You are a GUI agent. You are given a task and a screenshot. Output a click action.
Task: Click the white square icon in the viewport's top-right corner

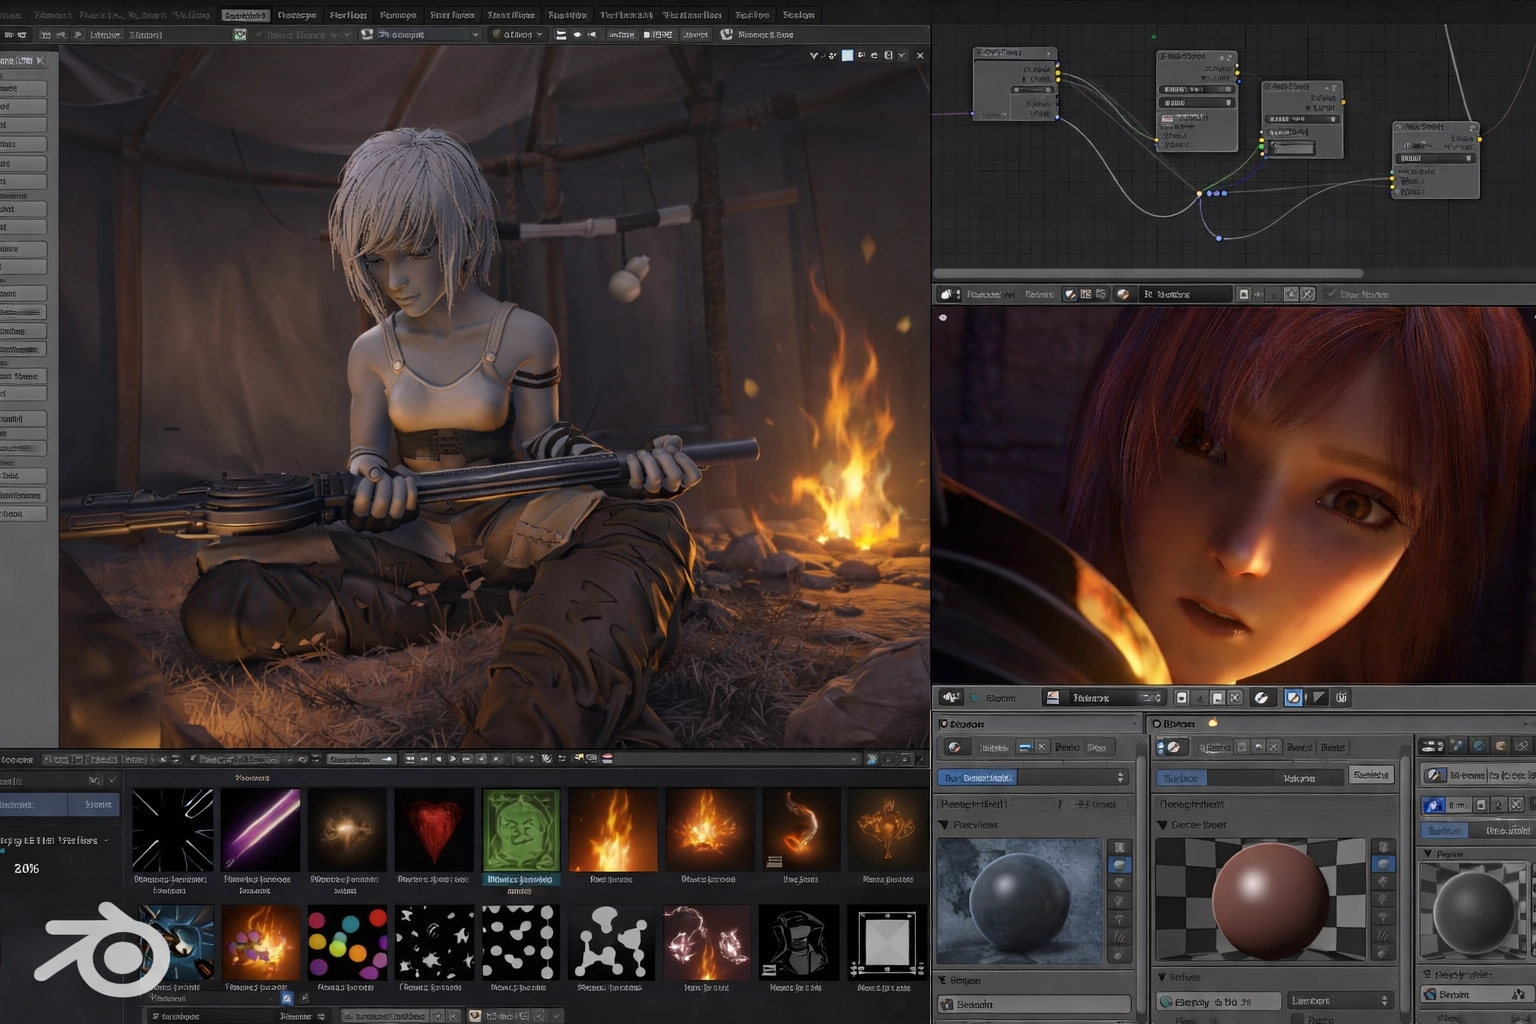(847, 56)
